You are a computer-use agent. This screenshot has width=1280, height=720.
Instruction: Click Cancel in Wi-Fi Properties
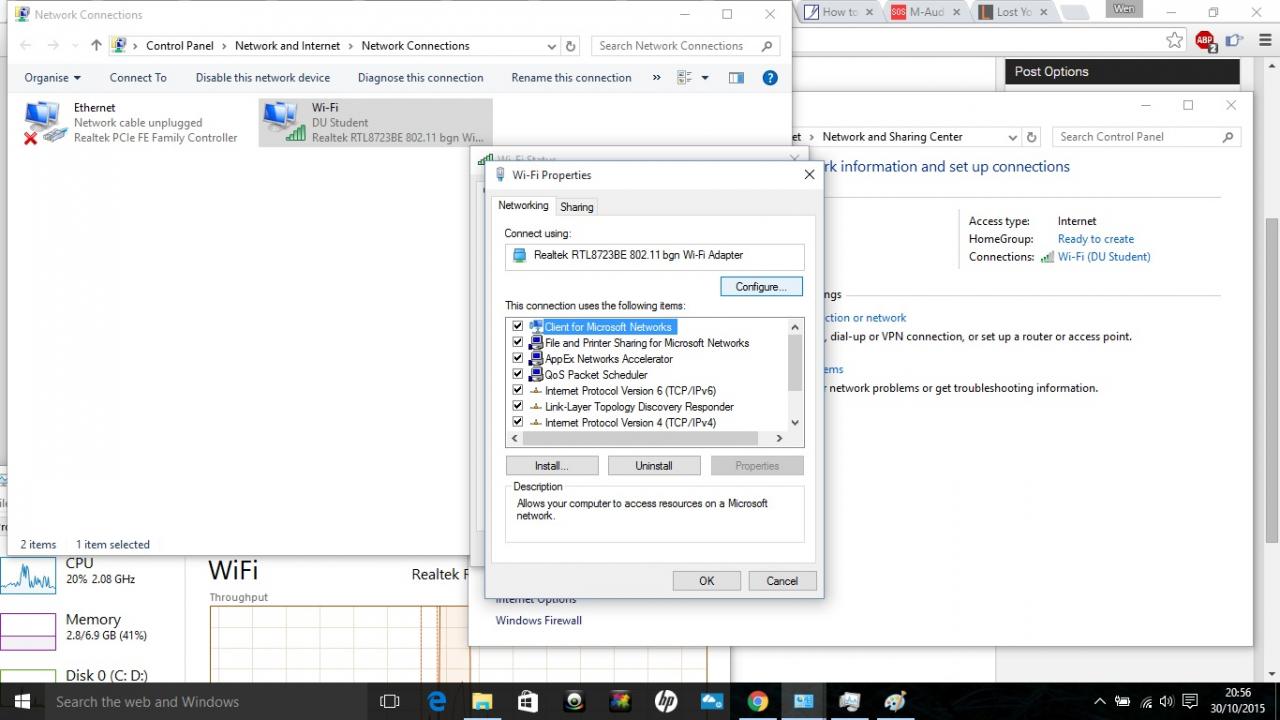(782, 581)
